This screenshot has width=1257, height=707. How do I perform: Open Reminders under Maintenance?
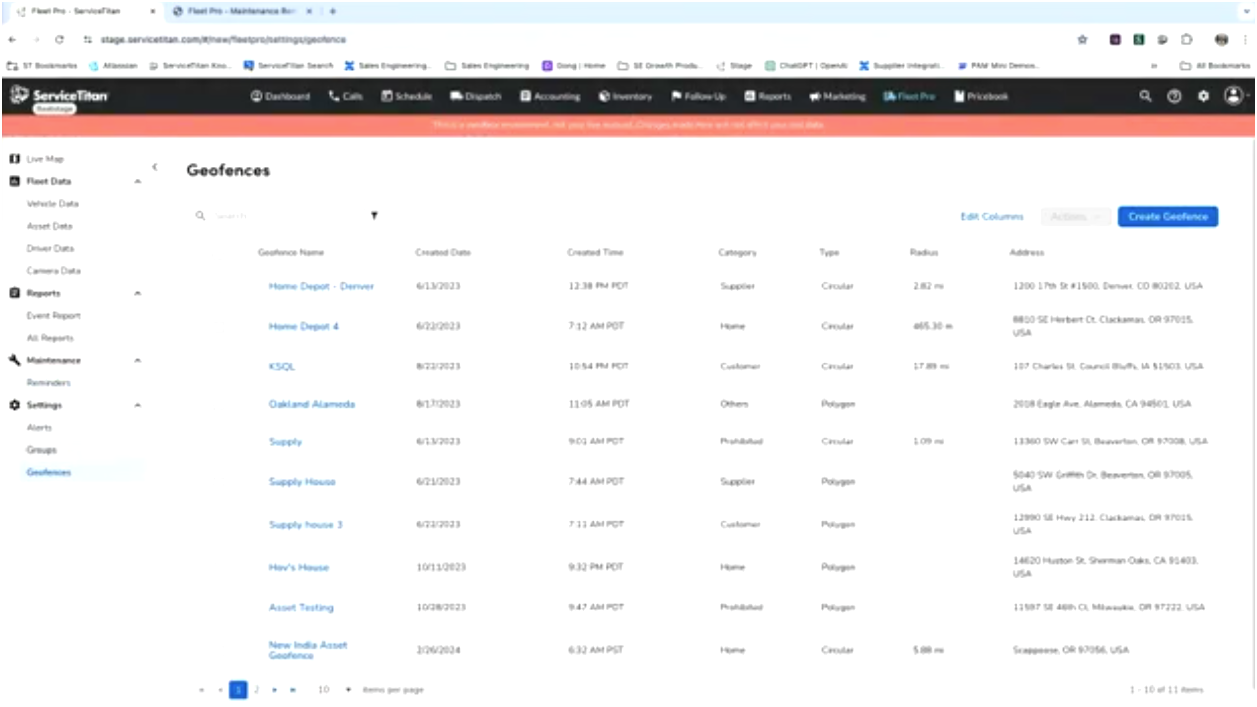coord(49,383)
